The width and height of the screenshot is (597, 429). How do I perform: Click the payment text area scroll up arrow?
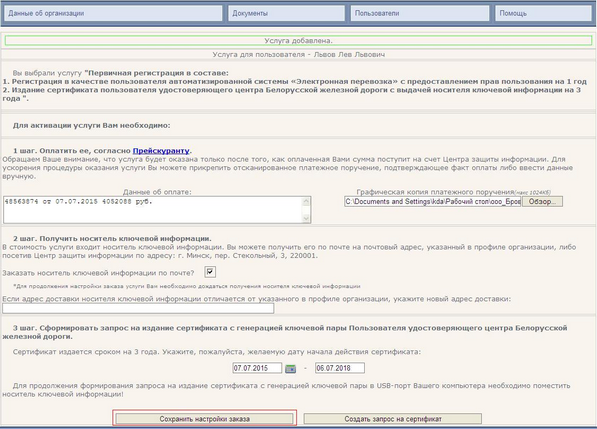306,201
